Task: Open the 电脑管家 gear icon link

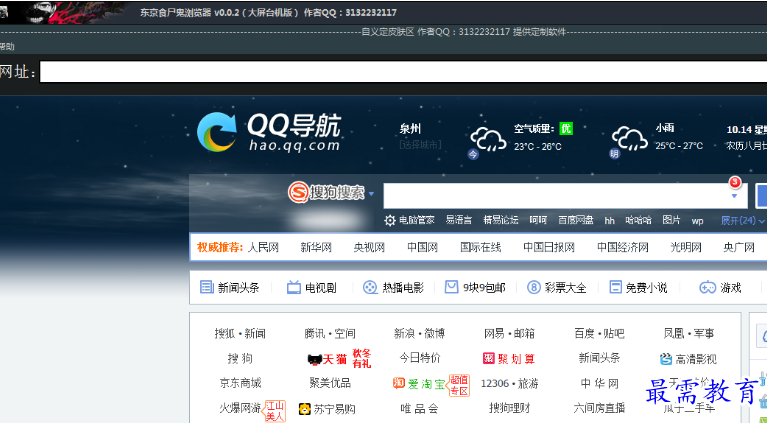Action: click(x=390, y=221)
